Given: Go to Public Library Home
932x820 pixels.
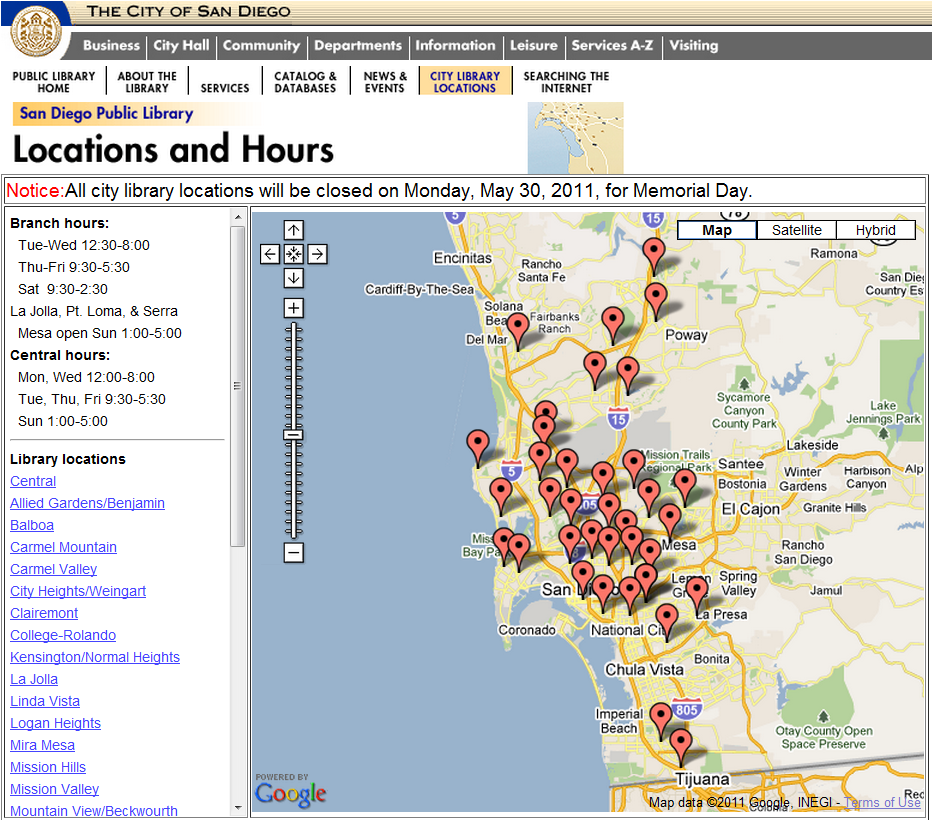Looking at the screenshot, I should point(53,82).
